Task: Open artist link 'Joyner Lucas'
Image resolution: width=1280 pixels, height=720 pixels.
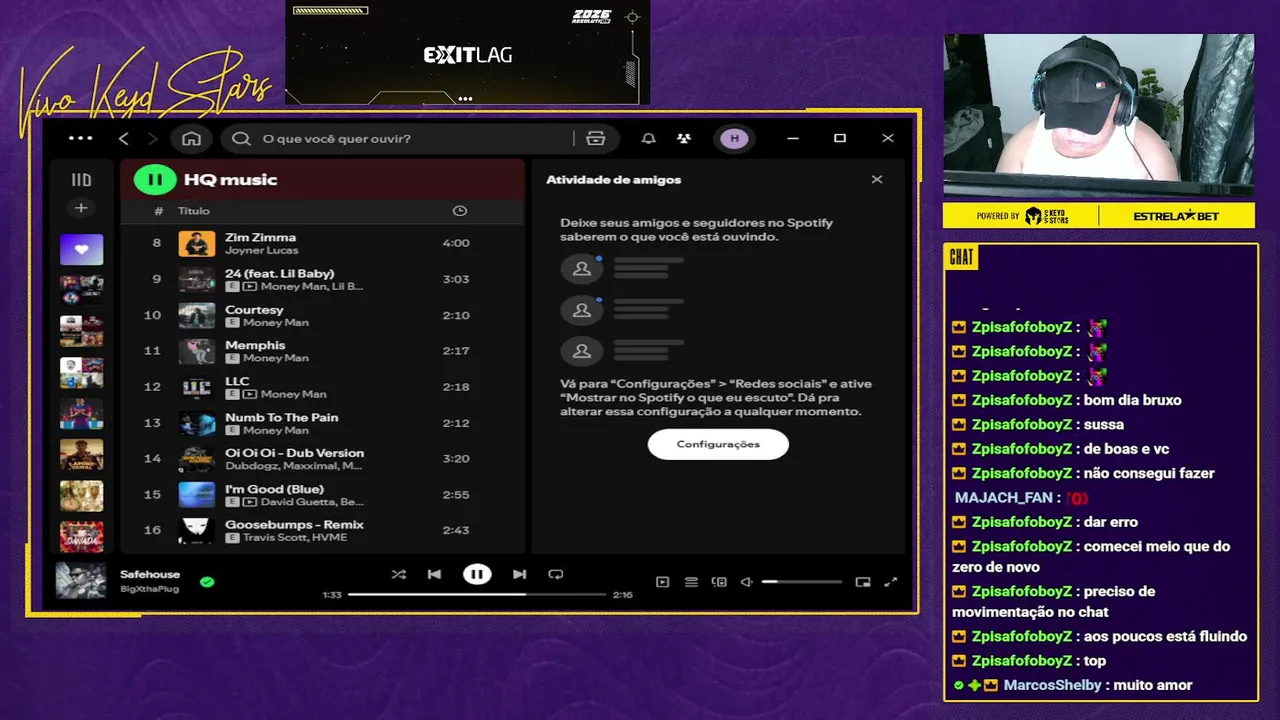Action: pyautogui.click(x=261, y=250)
